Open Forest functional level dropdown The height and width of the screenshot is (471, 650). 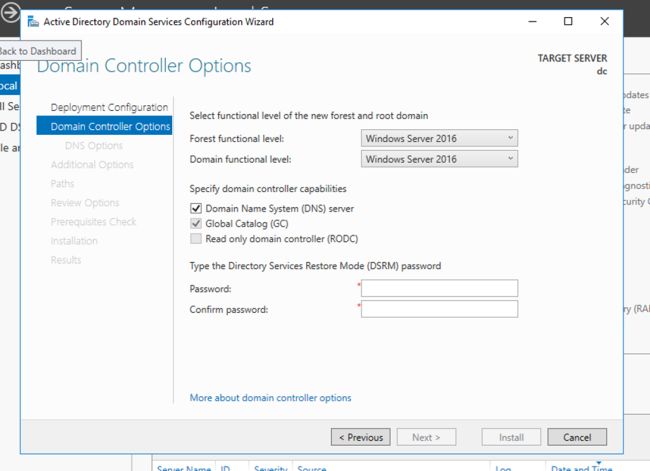coord(439,138)
